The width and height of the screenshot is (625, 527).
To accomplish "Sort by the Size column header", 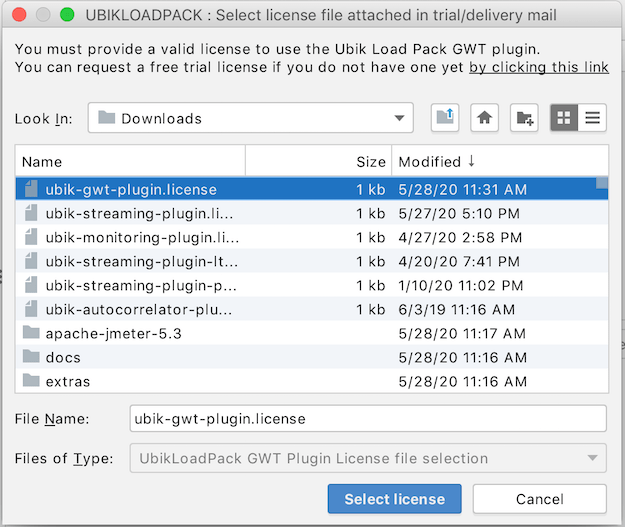I will (x=318, y=161).
